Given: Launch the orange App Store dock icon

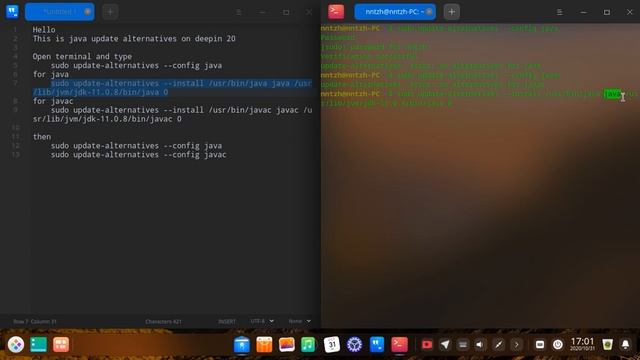Looking at the screenshot, I should click(264, 345).
